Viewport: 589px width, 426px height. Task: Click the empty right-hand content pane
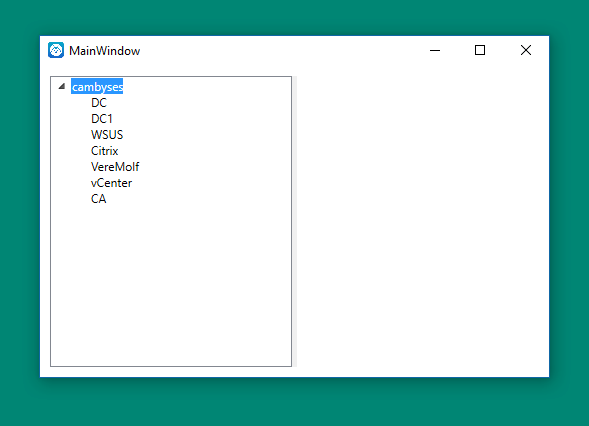423,221
